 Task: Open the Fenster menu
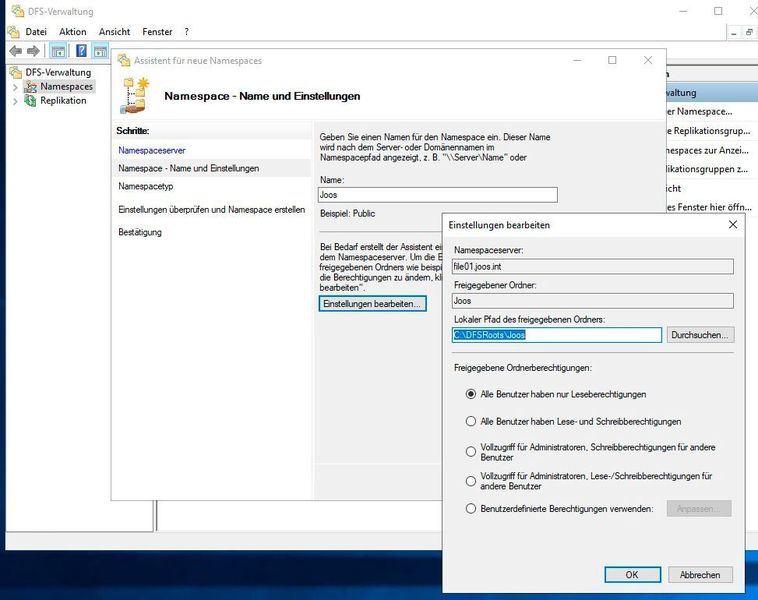[x=157, y=32]
